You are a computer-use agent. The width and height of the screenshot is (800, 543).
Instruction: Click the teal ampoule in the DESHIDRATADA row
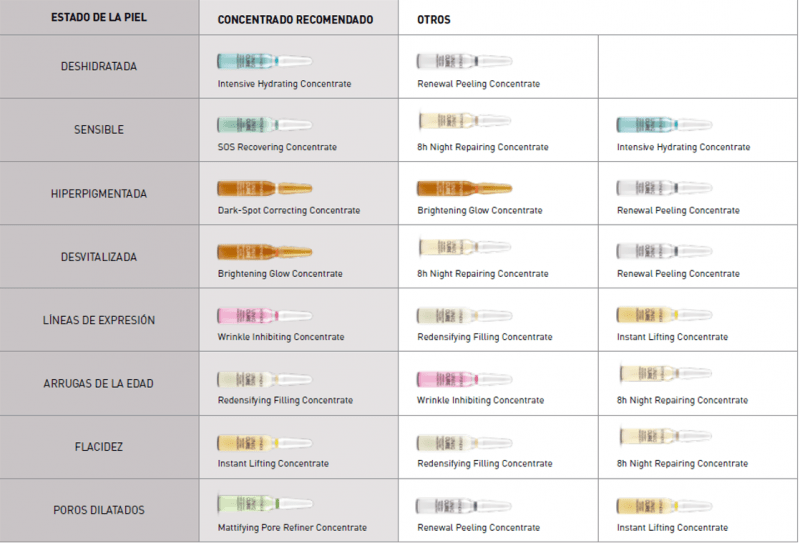pyautogui.click(x=265, y=61)
